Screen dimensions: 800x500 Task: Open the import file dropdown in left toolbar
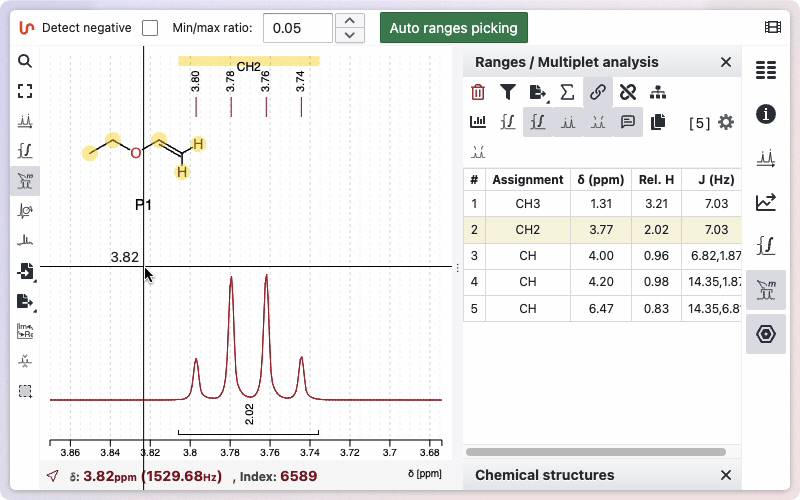click(25, 271)
